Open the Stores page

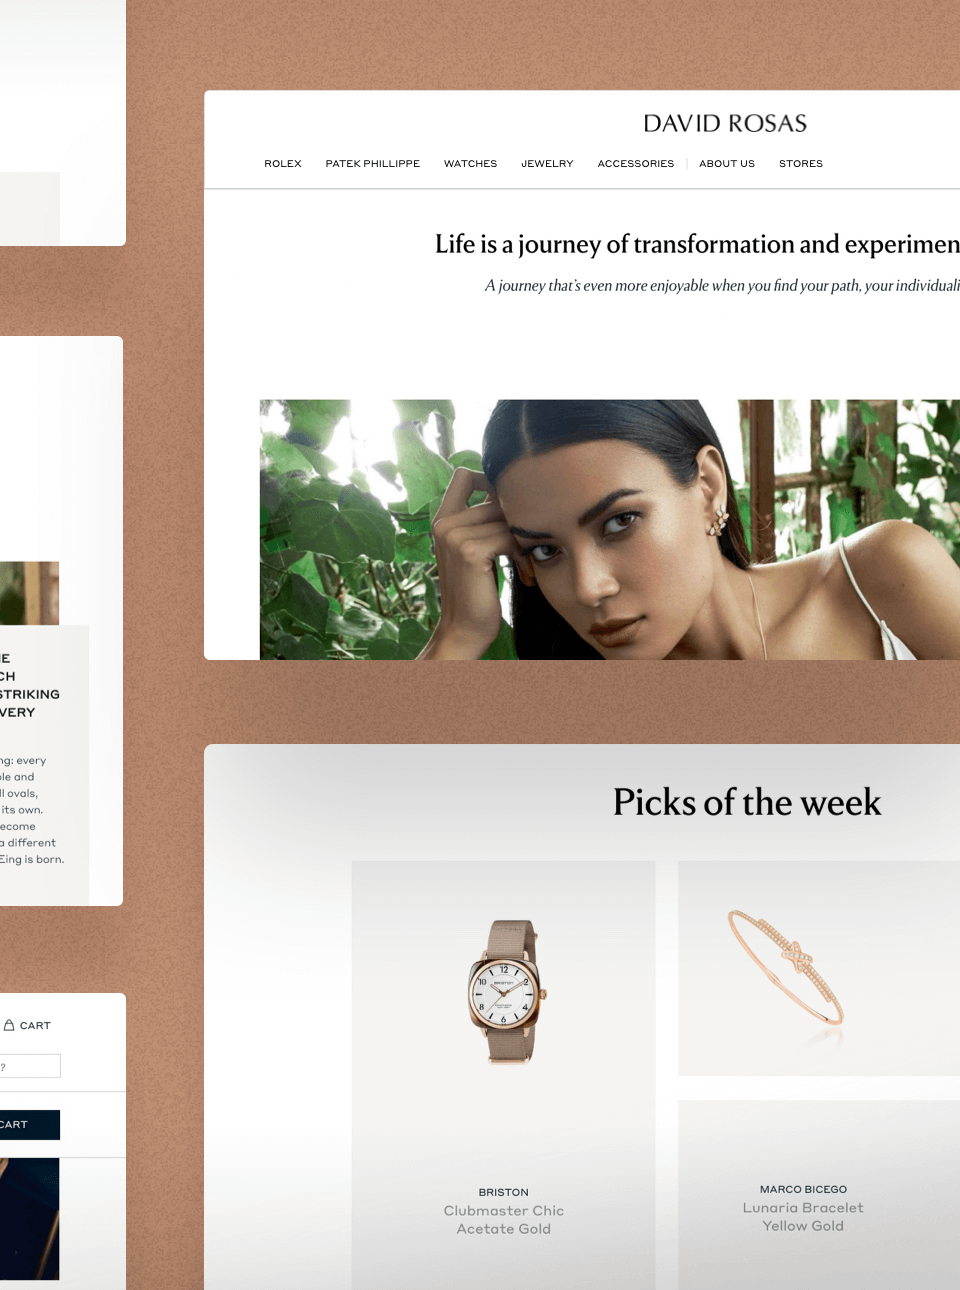(801, 163)
